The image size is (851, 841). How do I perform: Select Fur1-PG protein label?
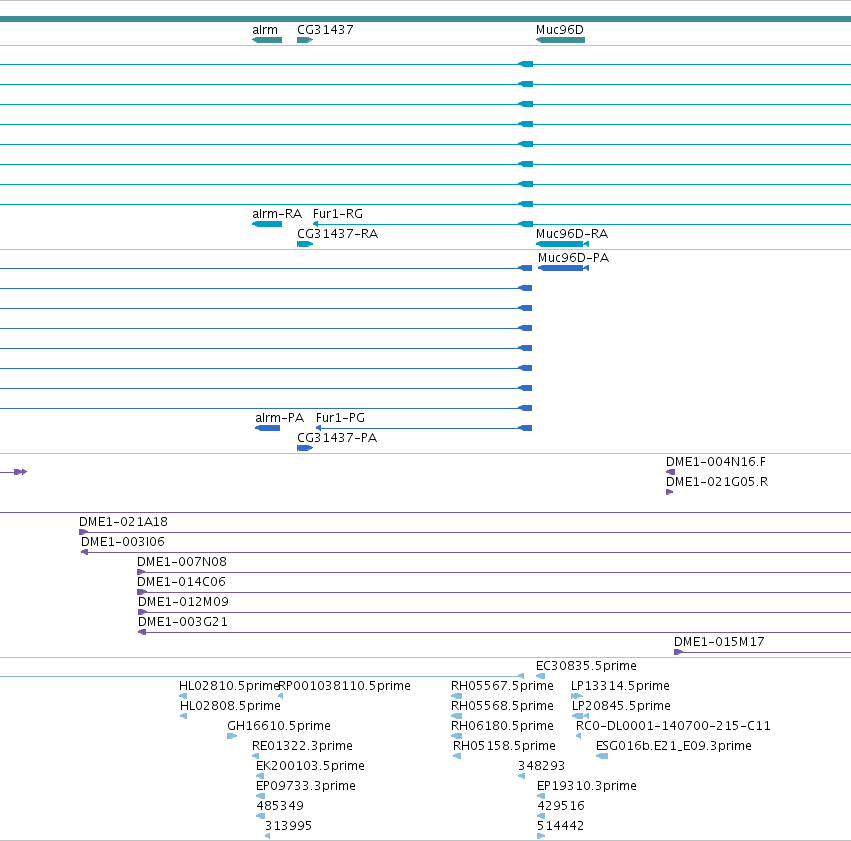coord(340,418)
